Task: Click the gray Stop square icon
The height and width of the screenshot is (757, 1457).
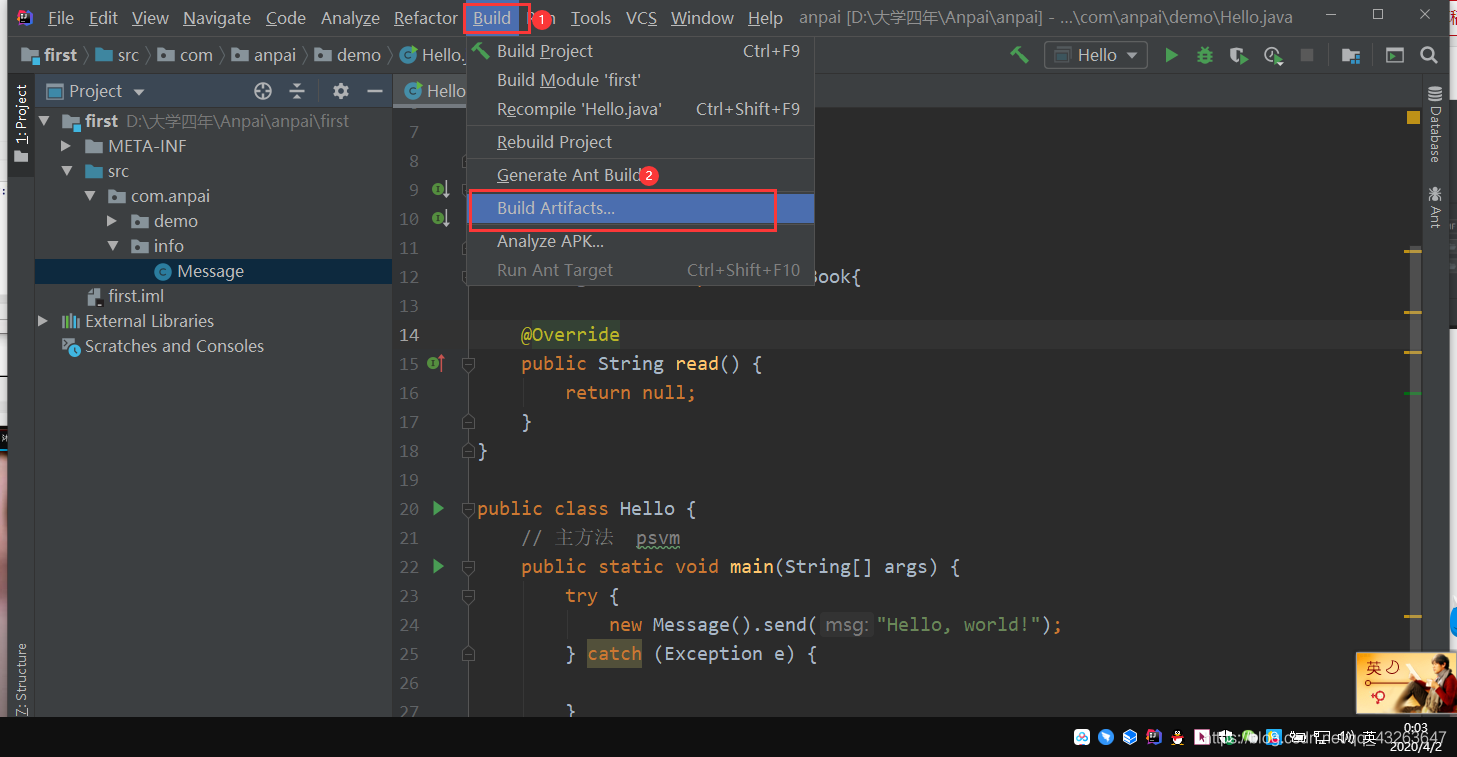Action: coord(1306,55)
